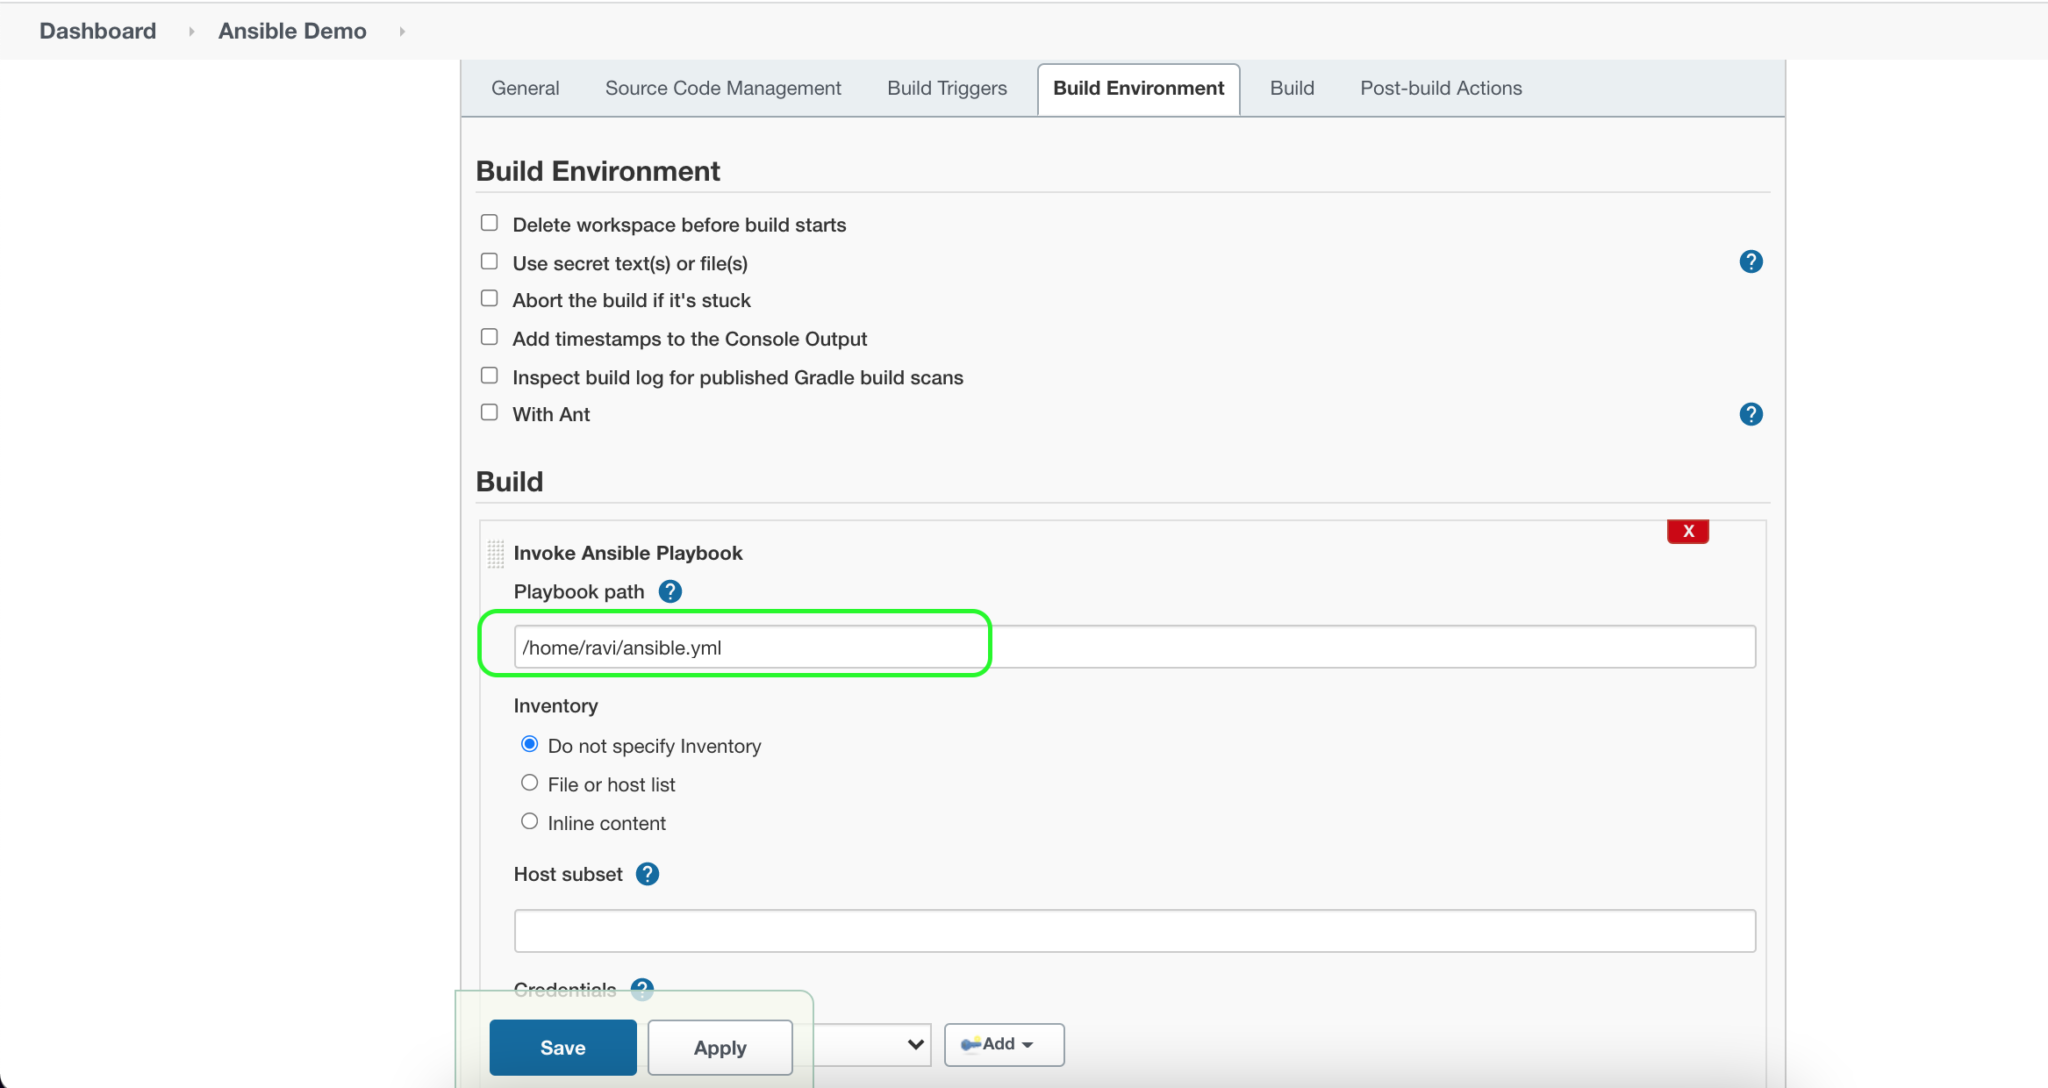
Task: Click the red X remove build step icon
Action: tap(1689, 531)
